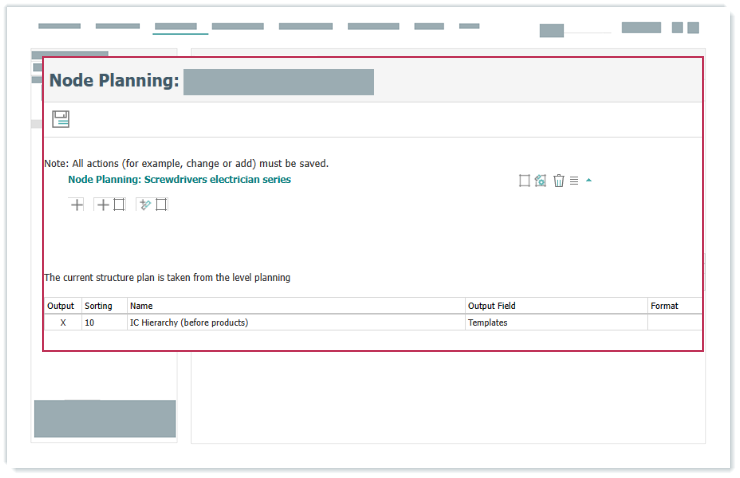
Task: Click the Output column header
Action: coord(61,306)
